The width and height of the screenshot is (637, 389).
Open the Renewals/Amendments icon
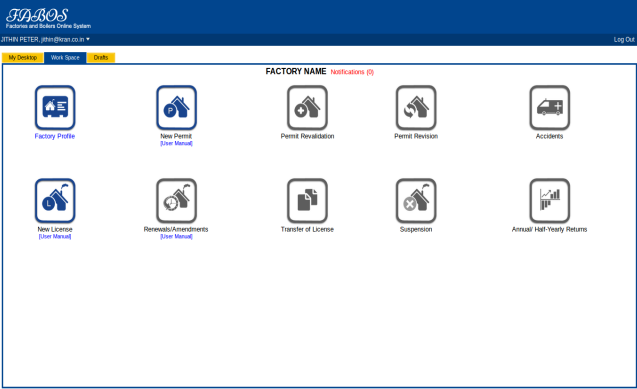click(x=176, y=201)
